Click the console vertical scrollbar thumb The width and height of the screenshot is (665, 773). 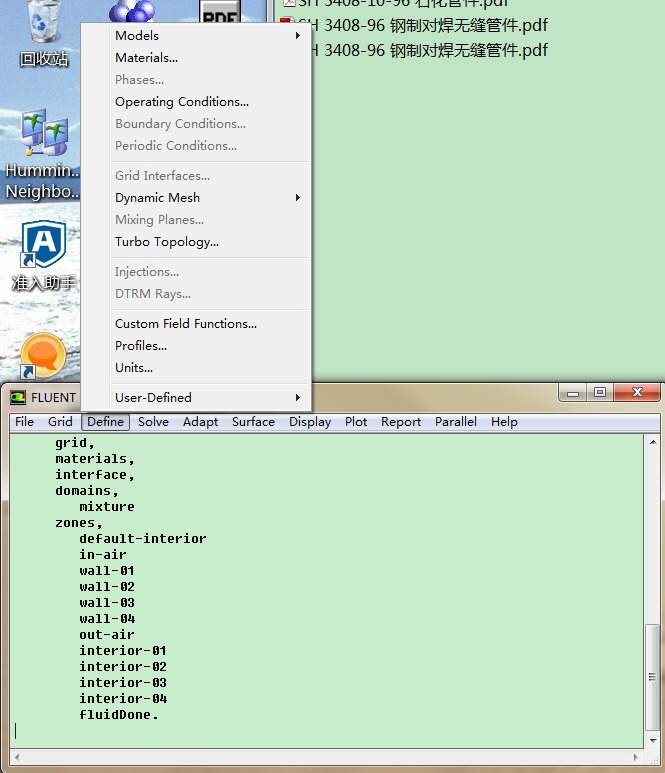(653, 677)
